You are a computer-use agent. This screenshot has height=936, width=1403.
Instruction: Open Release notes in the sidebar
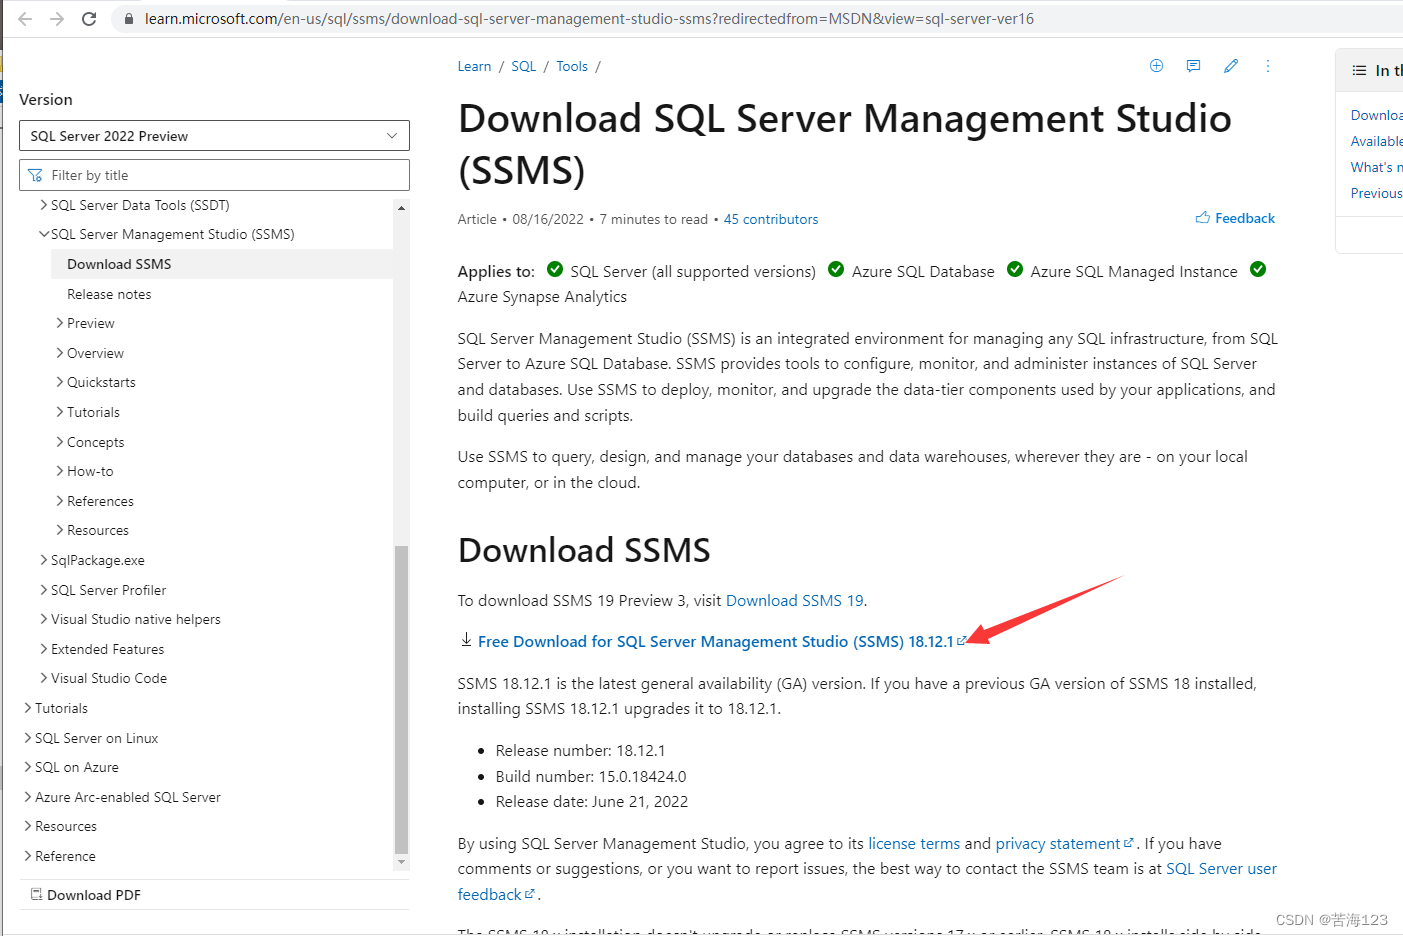[x=109, y=294]
